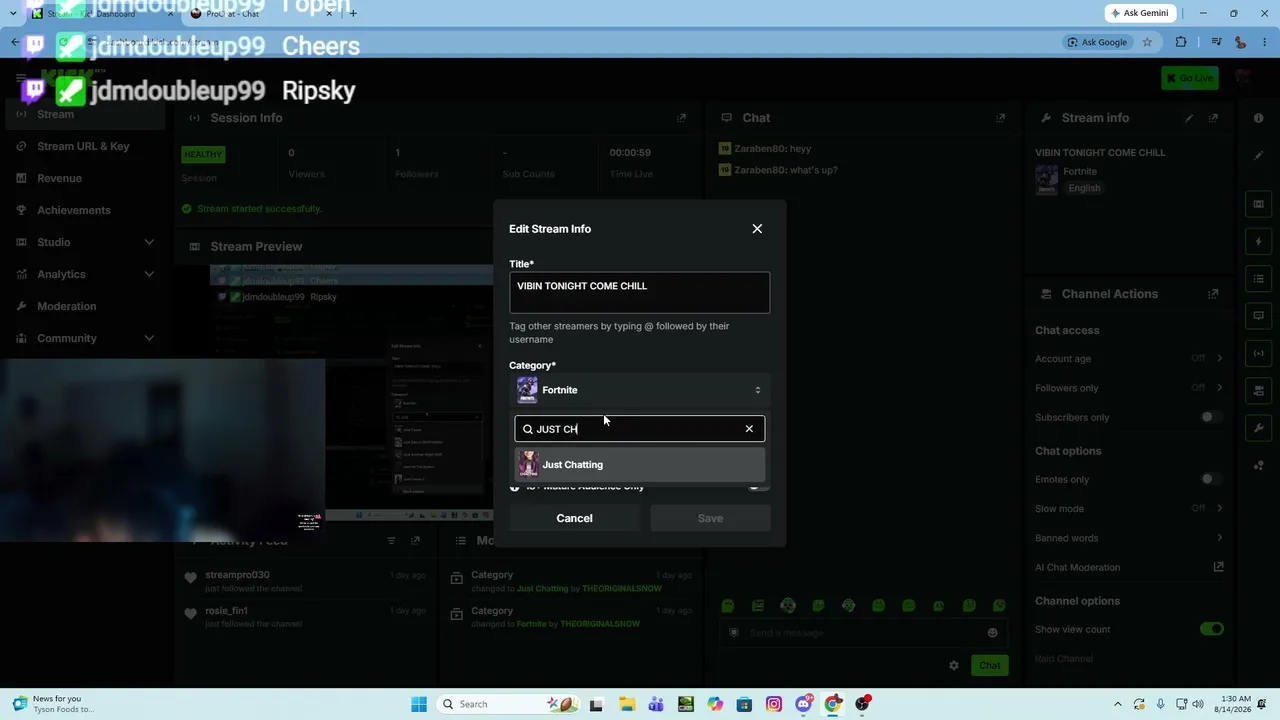The height and width of the screenshot is (720, 1280).
Task: Open Instagram from the taskbar
Action: [774, 704]
